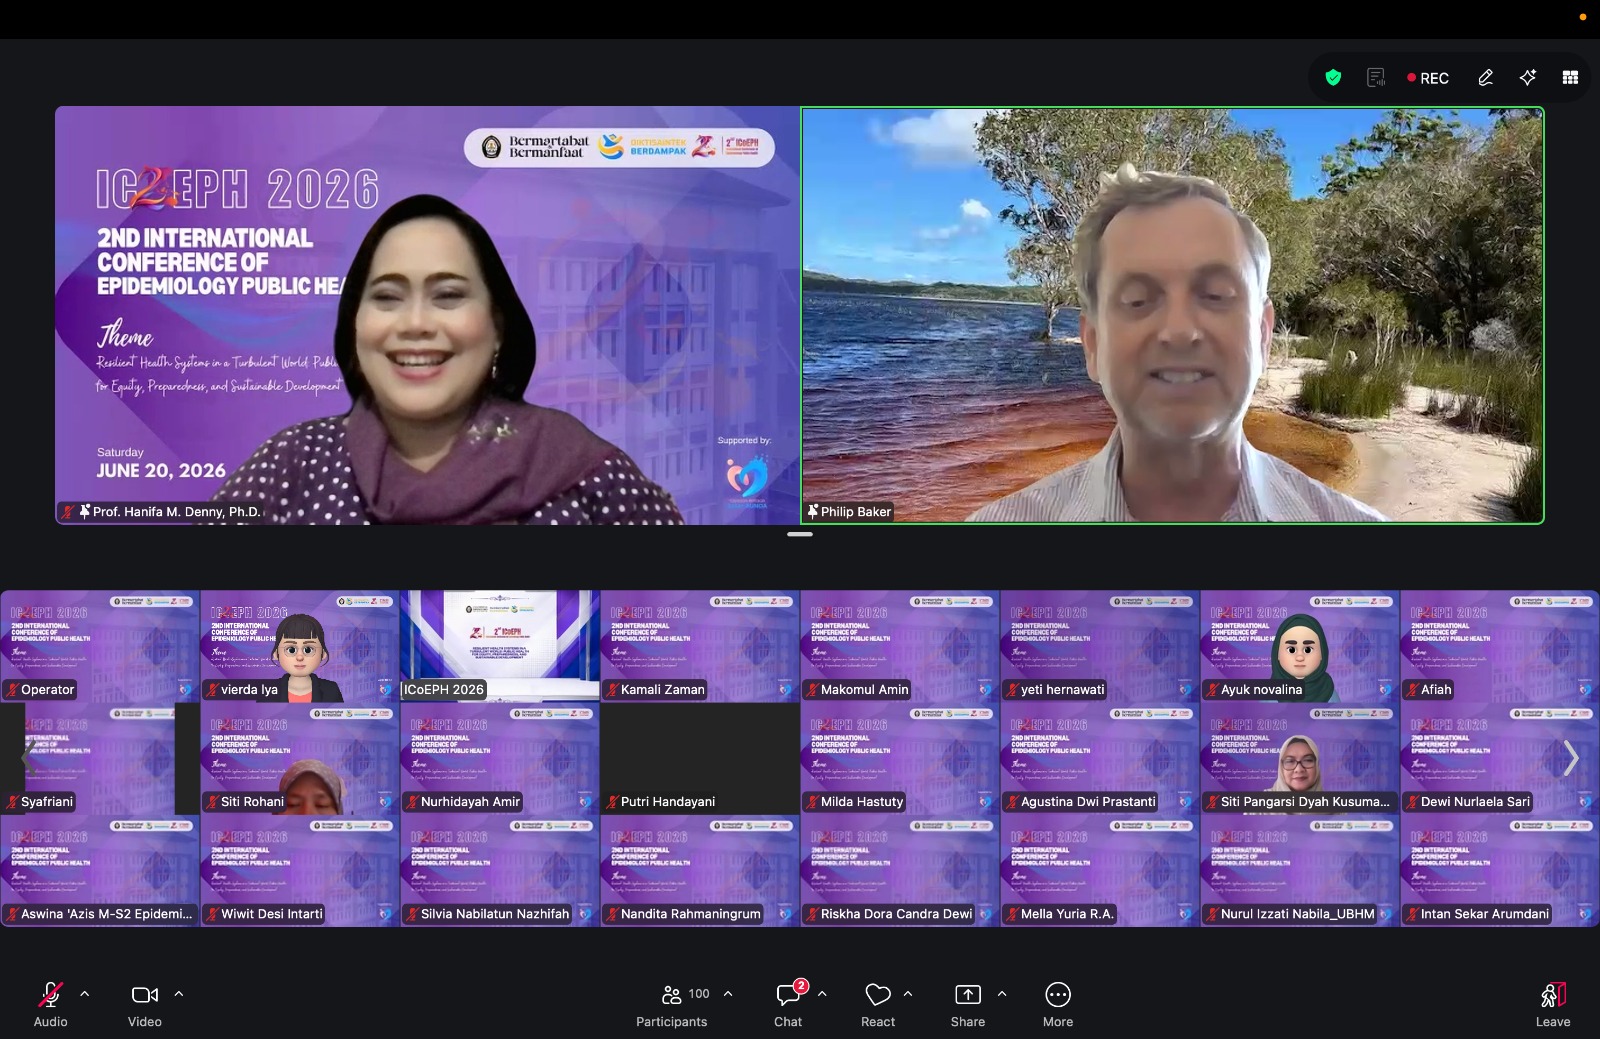This screenshot has width=1600, height=1039.
Task: Click the green encryption shield icon
Action: coord(1333,78)
